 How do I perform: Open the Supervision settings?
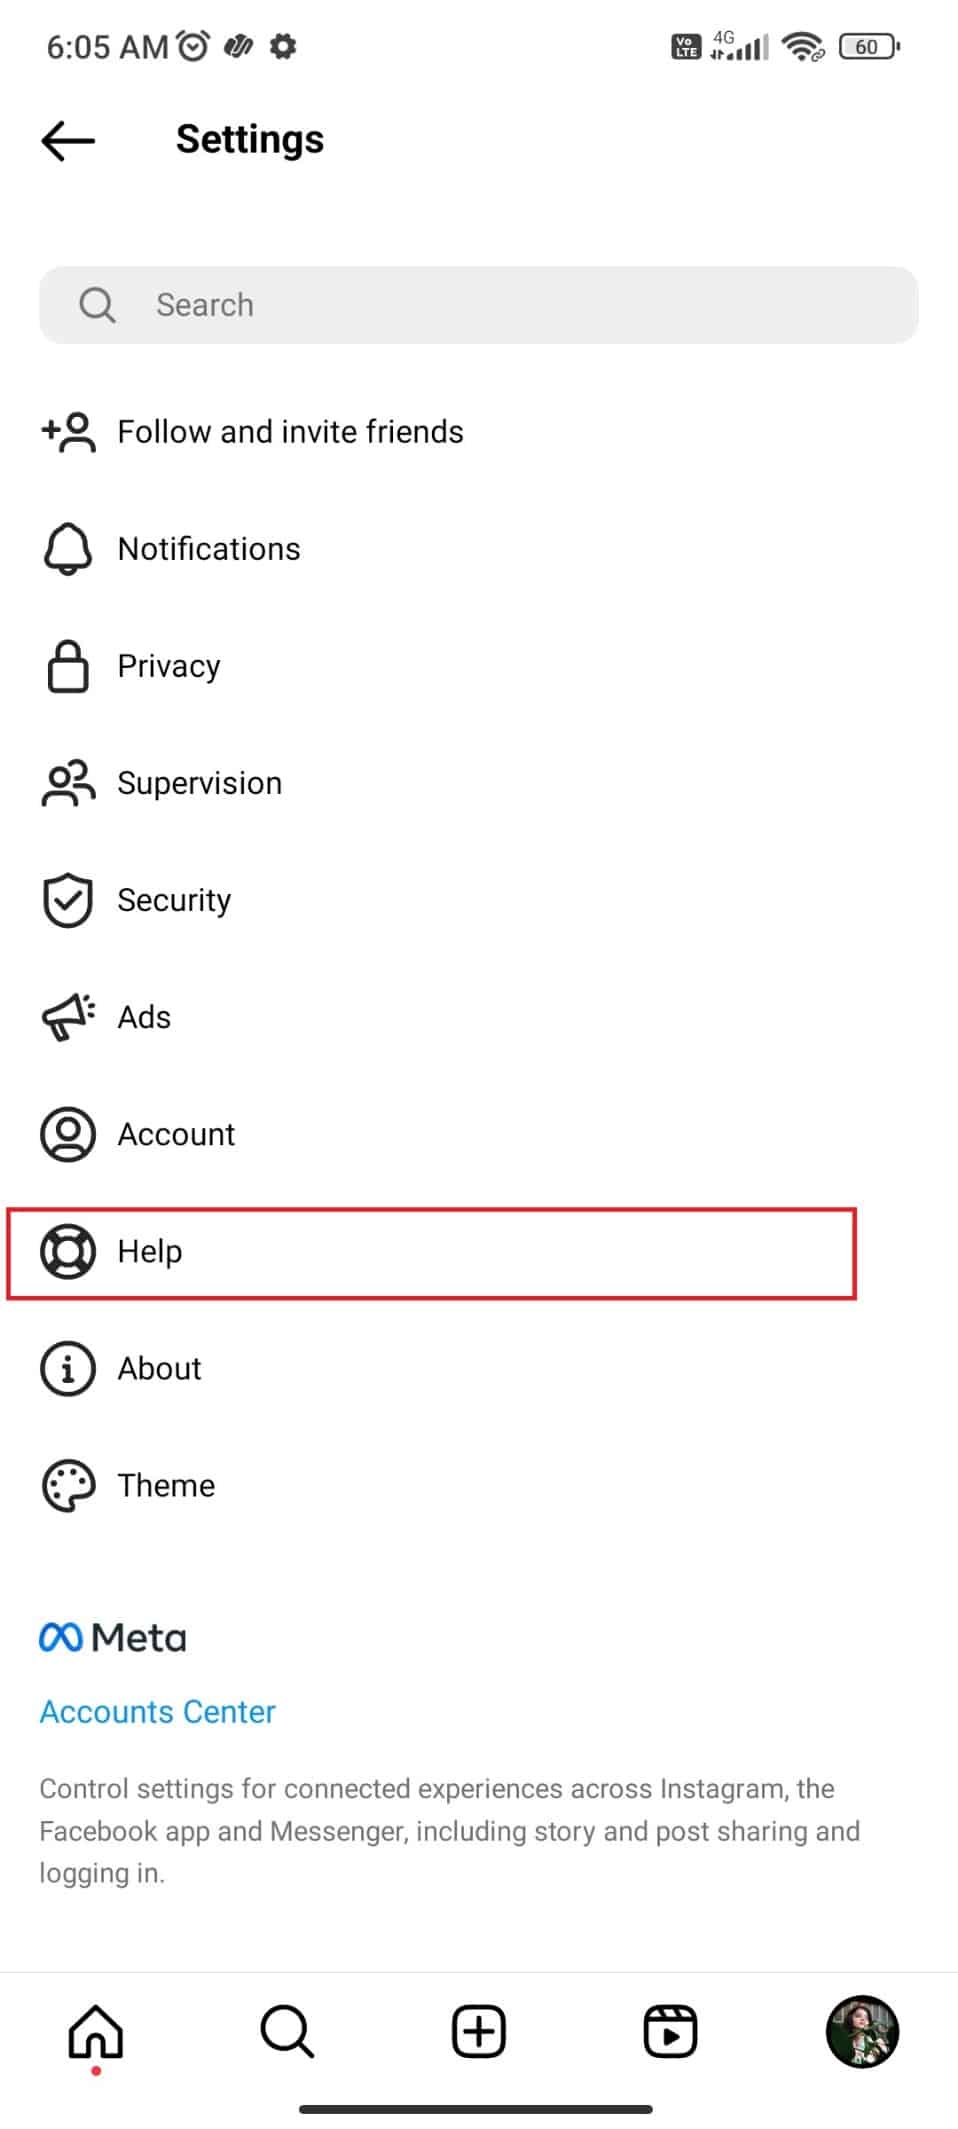pyautogui.click(x=479, y=783)
